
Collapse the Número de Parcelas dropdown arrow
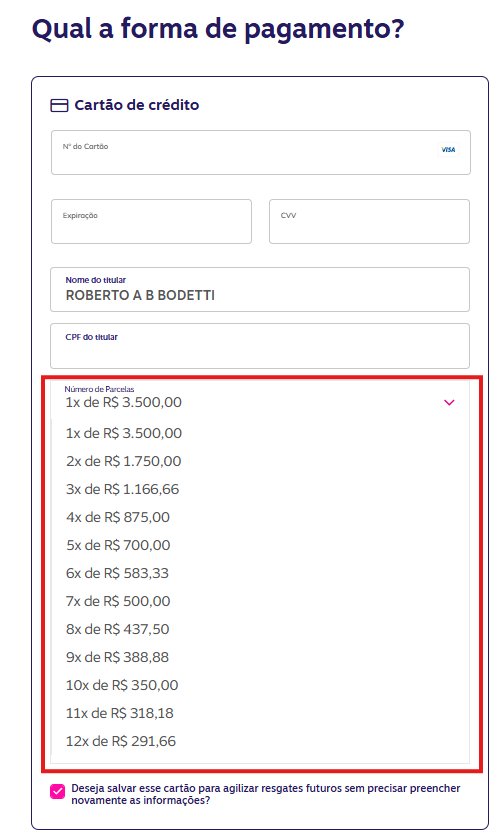449,403
